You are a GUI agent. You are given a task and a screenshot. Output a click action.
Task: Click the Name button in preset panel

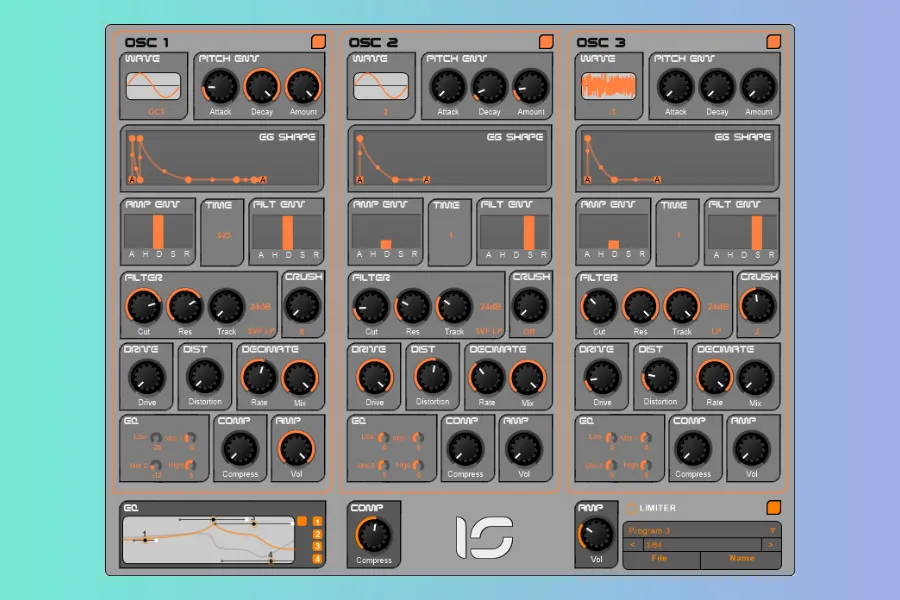tap(741, 559)
